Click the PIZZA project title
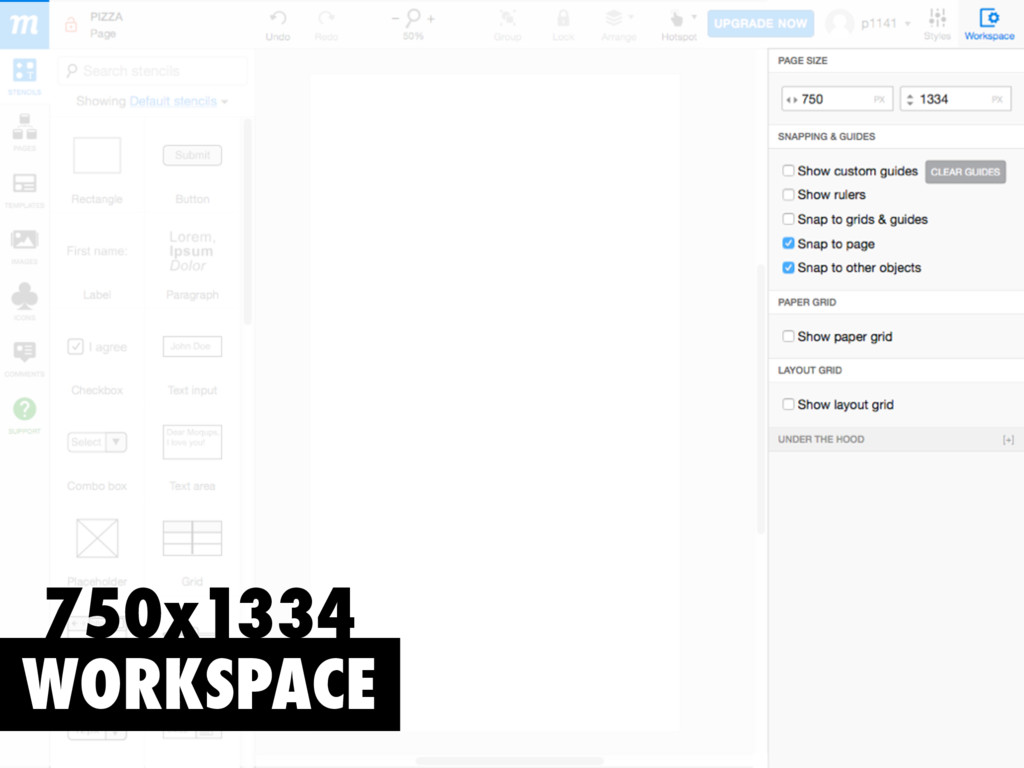 (106, 17)
